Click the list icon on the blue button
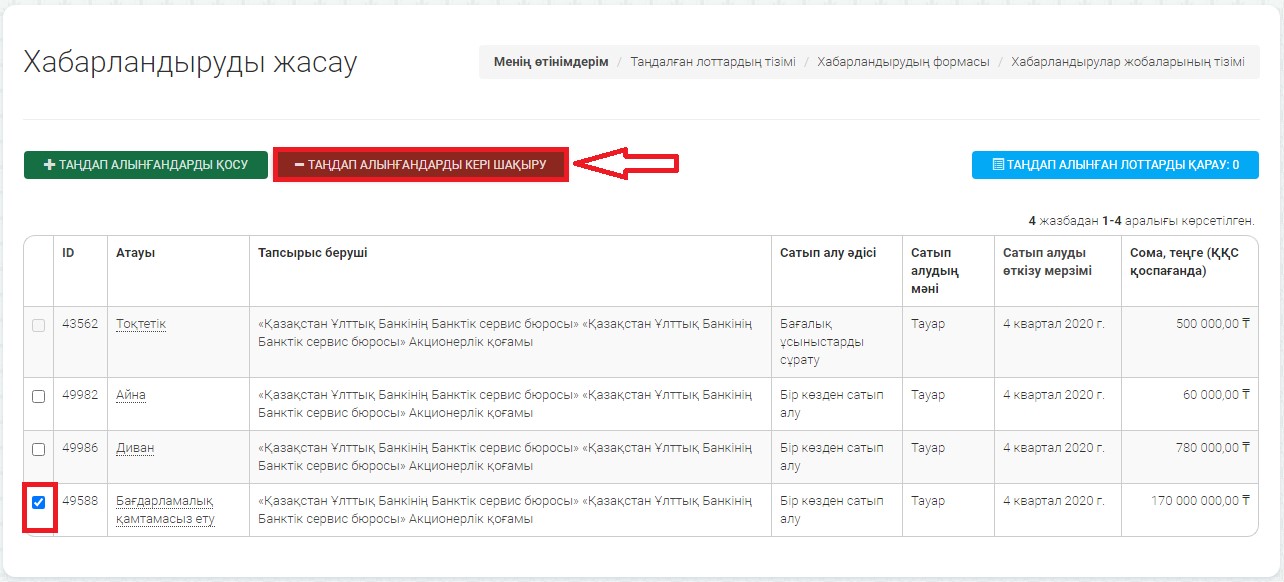Viewport: 1284px width, 582px height. 997,165
